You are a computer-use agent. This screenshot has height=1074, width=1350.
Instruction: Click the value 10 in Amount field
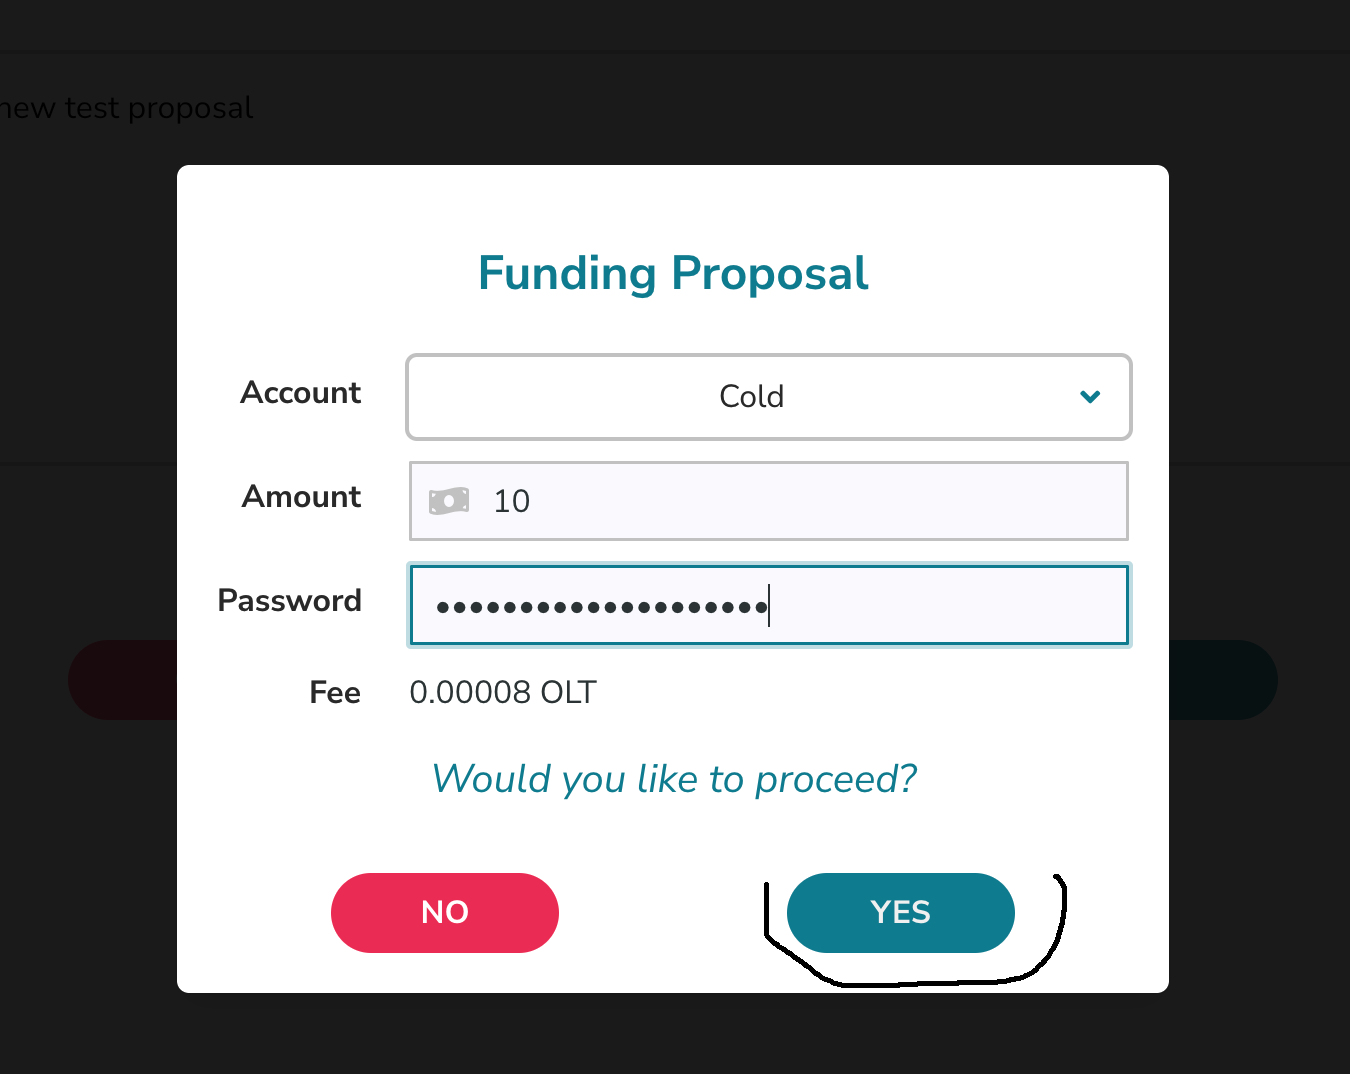coord(511,501)
